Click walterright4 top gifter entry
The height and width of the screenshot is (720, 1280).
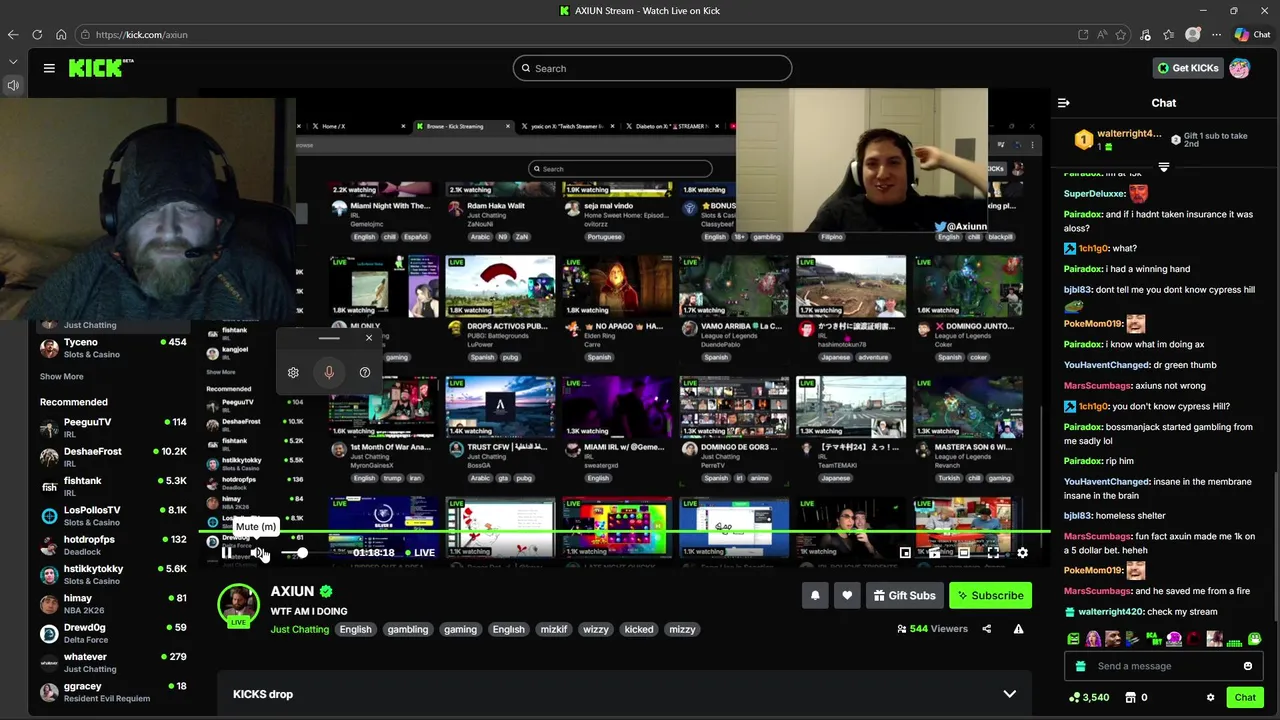tap(1118, 140)
